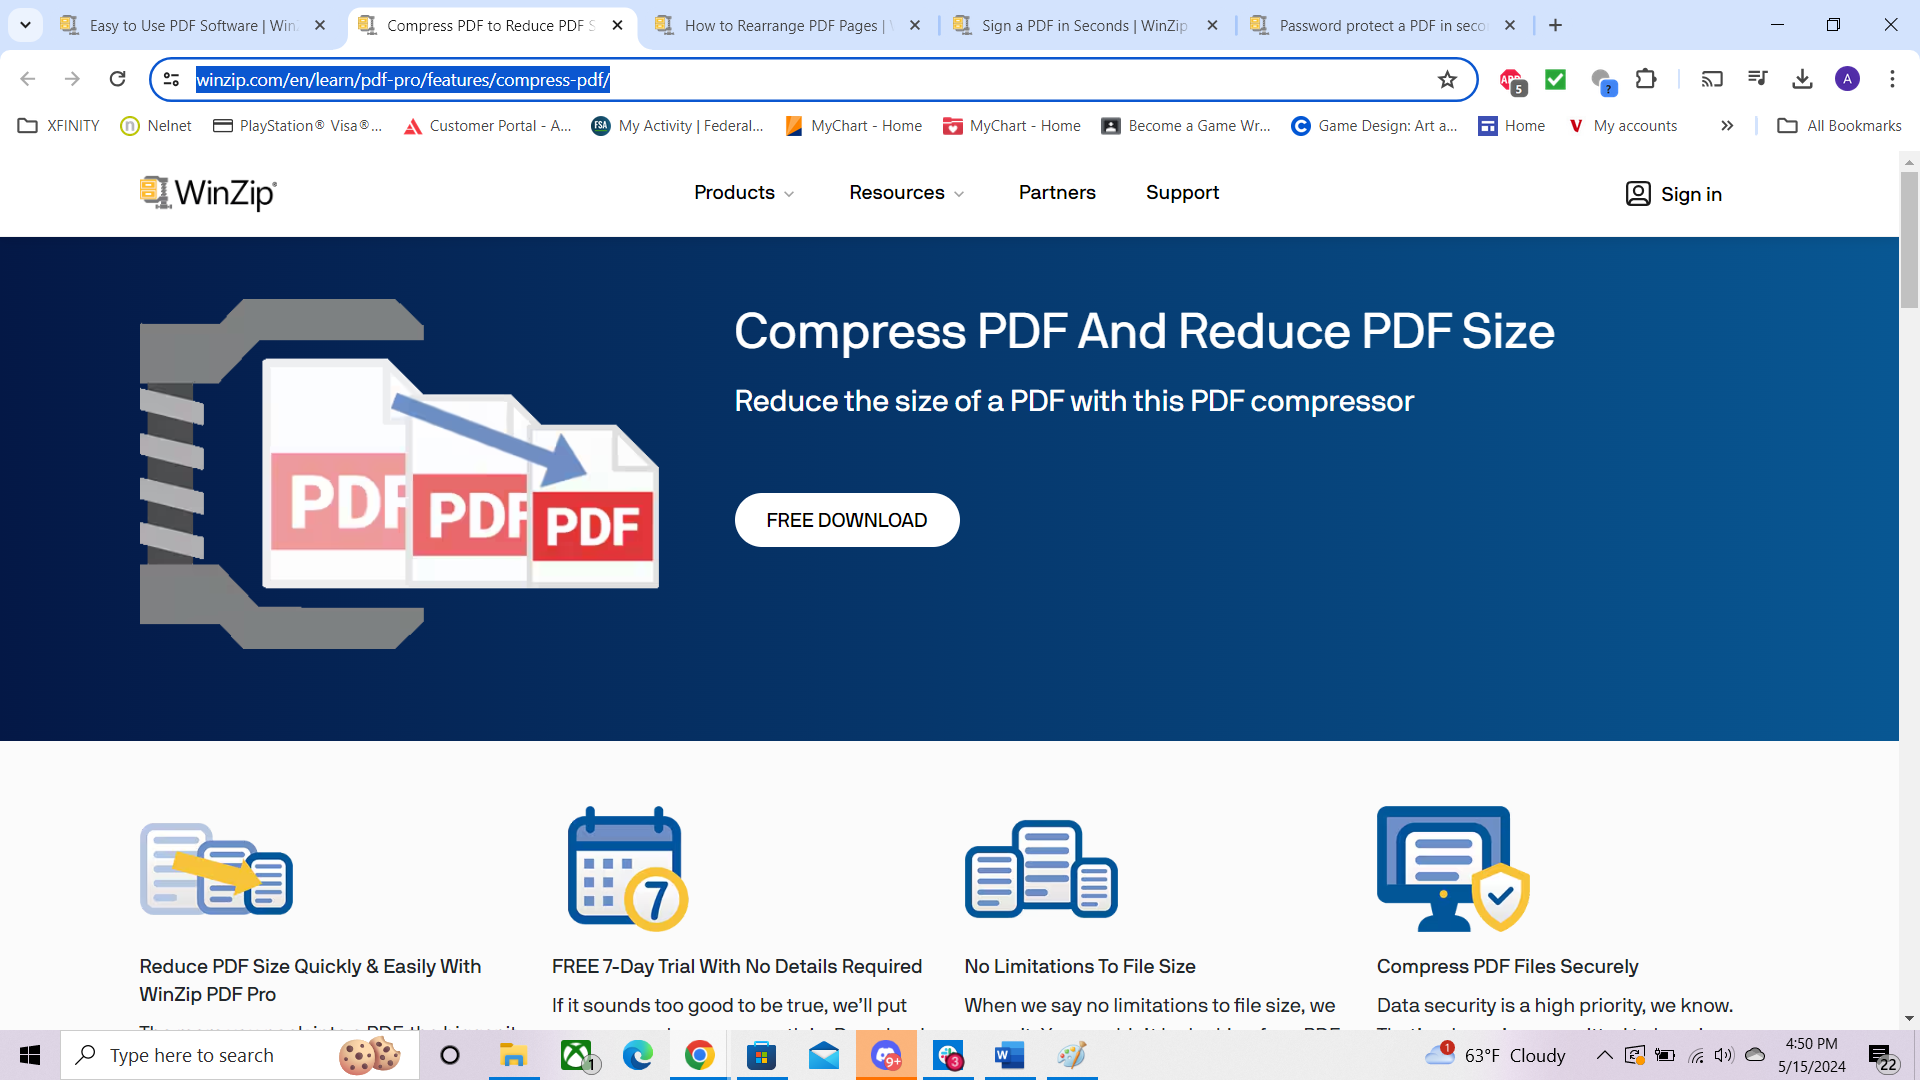Viewport: 1920px width, 1080px height.
Task: Open Chrome from the taskbar
Action: click(699, 1055)
